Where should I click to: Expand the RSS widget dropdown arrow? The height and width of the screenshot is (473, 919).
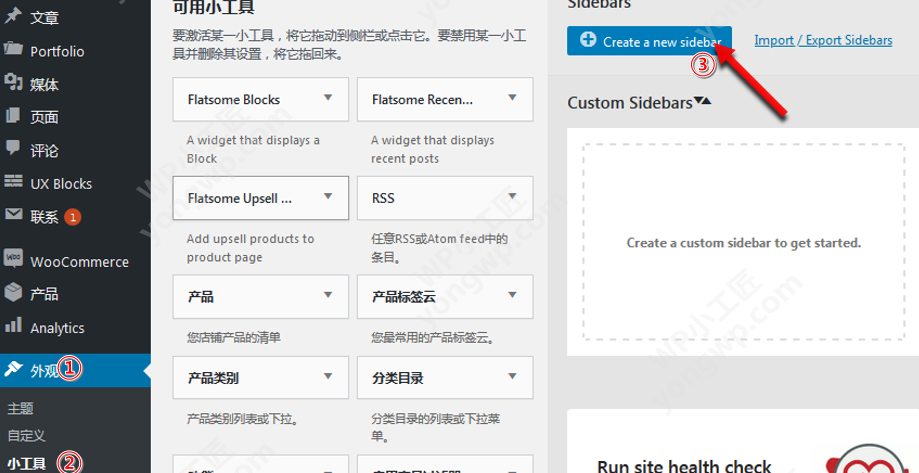(512, 196)
